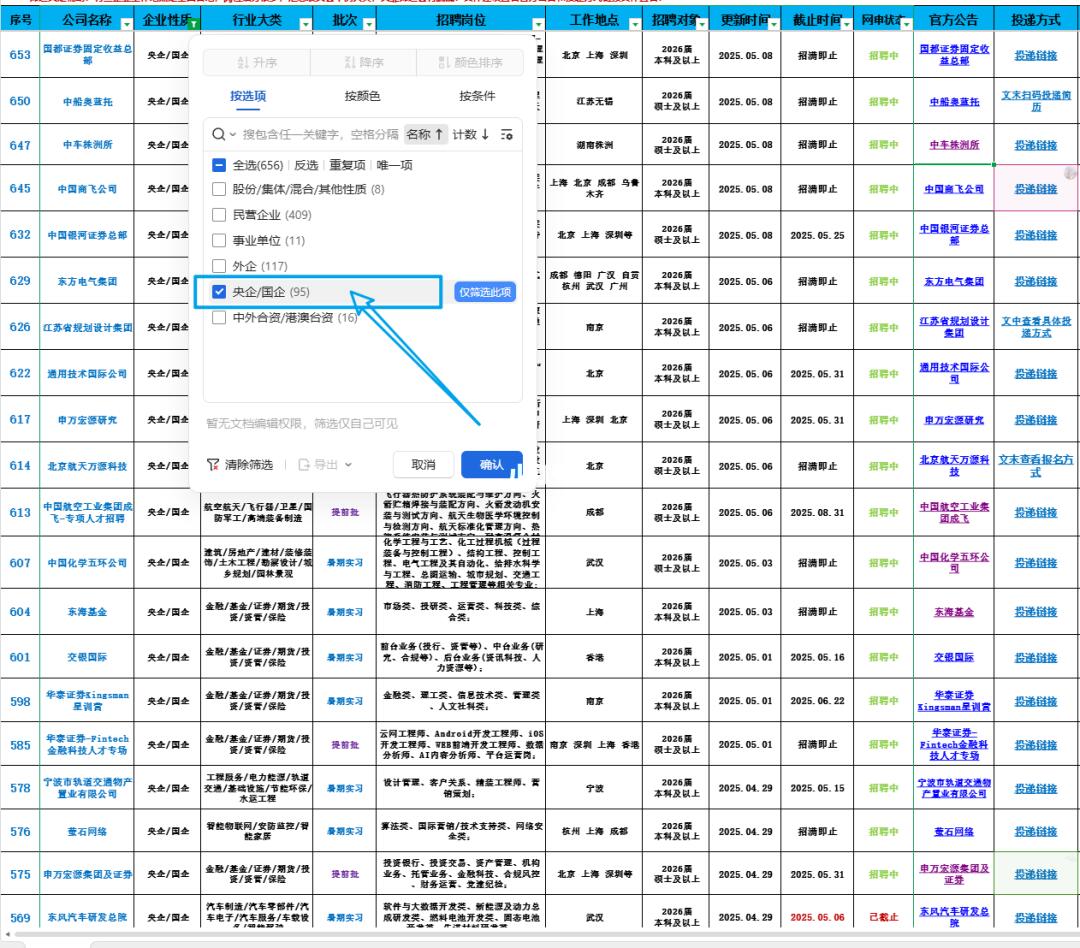The width and height of the screenshot is (1080, 948).
Task: Click the 取消 cancel button
Action: pyautogui.click(x=424, y=465)
